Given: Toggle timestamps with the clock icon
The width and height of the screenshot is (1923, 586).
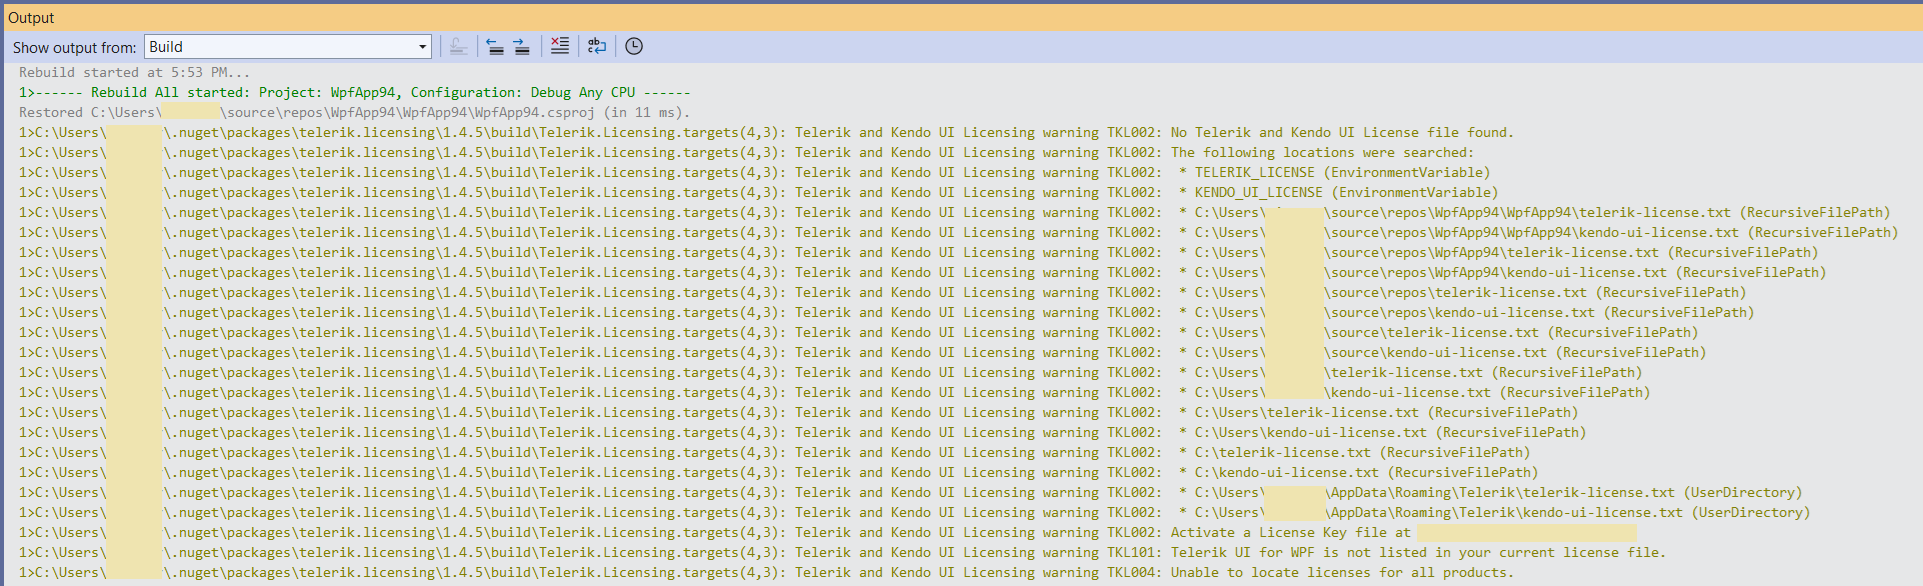Looking at the screenshot, I should pyautogui.click(x=634, y=46).
